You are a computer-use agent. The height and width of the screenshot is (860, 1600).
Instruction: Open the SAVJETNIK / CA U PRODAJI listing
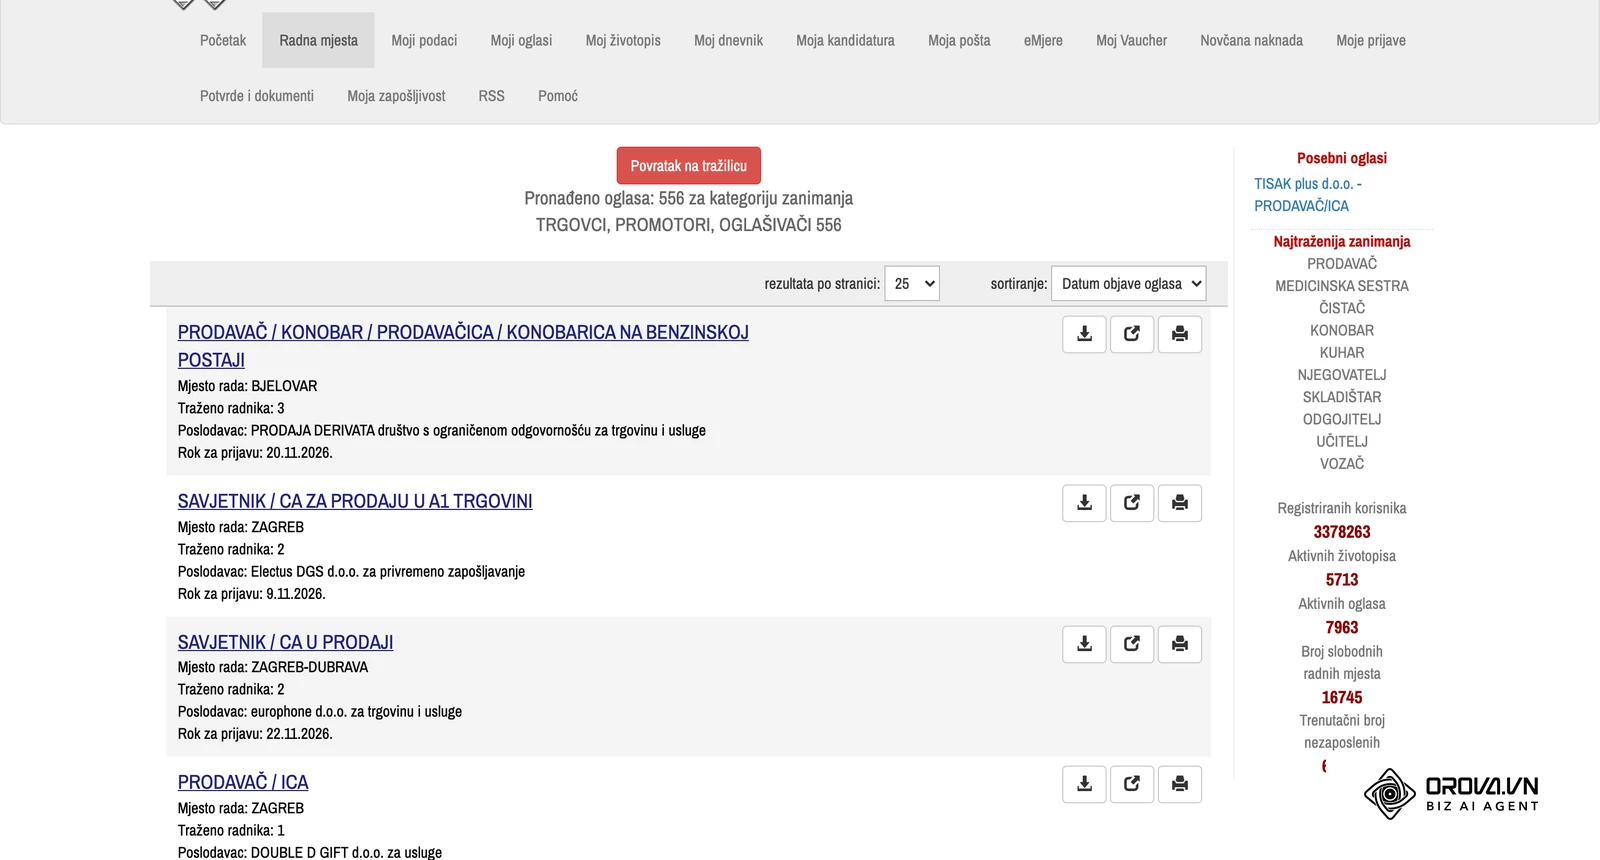tap(286, 642)
